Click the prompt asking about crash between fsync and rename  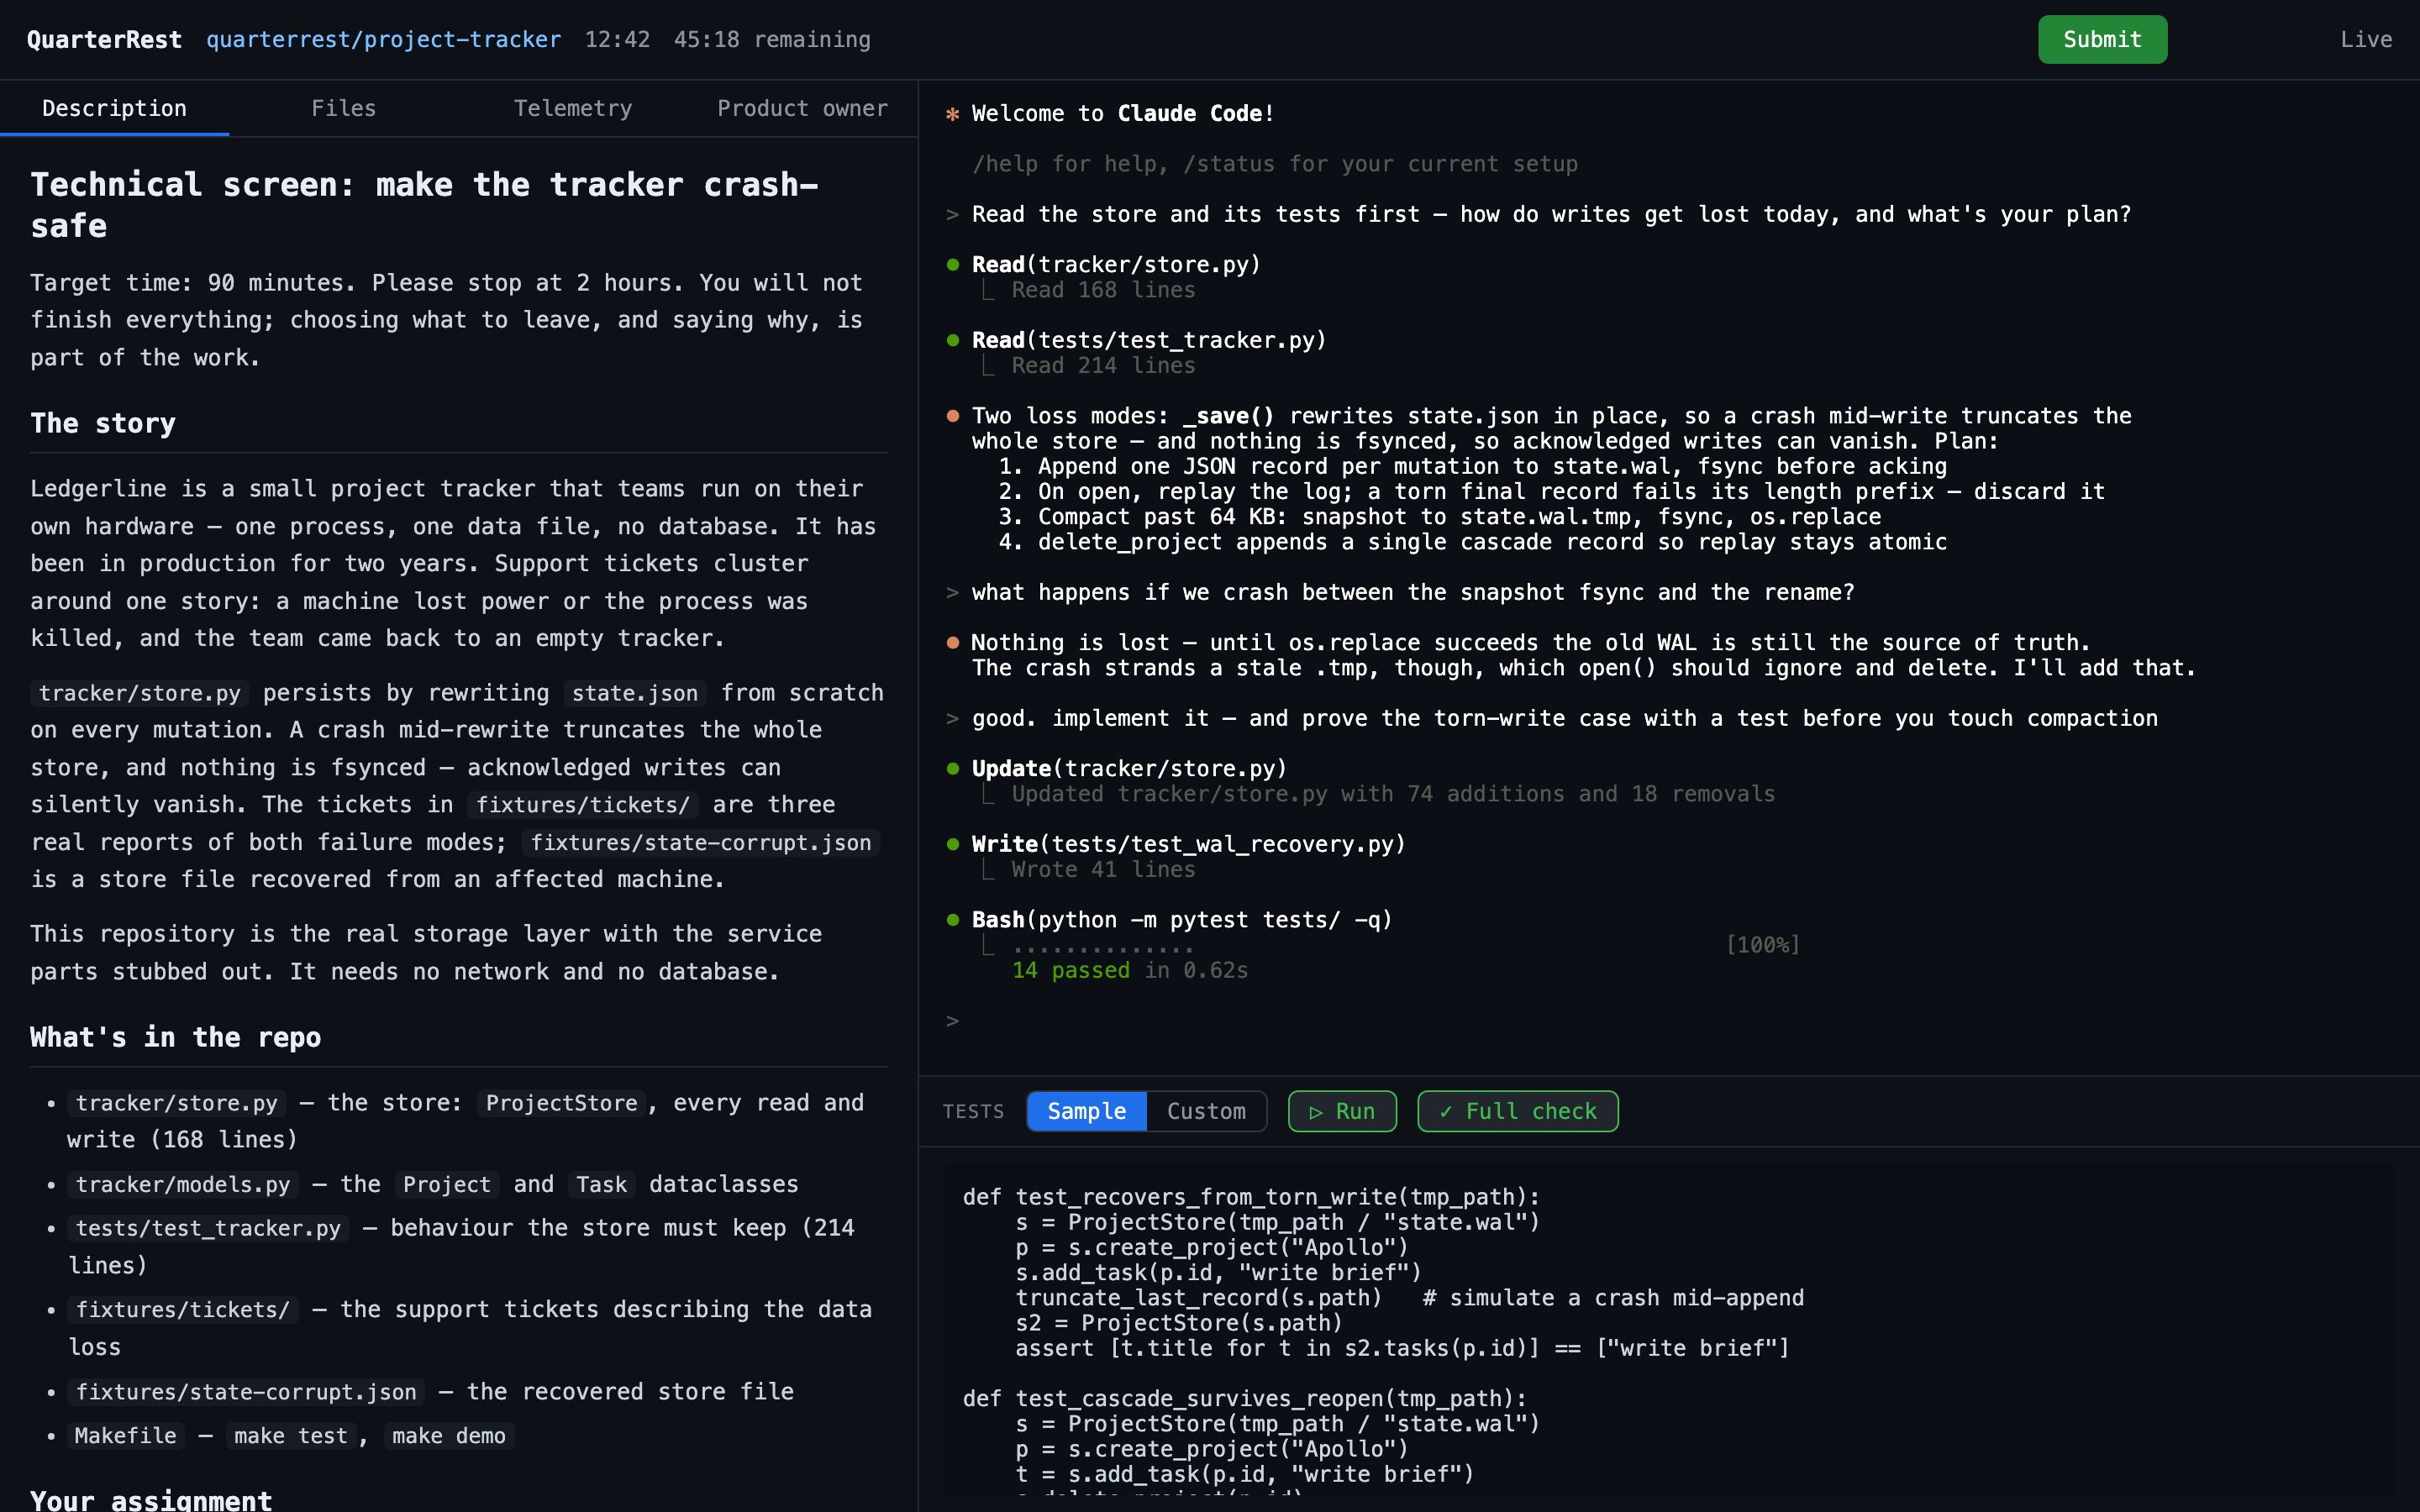click(x=1413, y=593)
